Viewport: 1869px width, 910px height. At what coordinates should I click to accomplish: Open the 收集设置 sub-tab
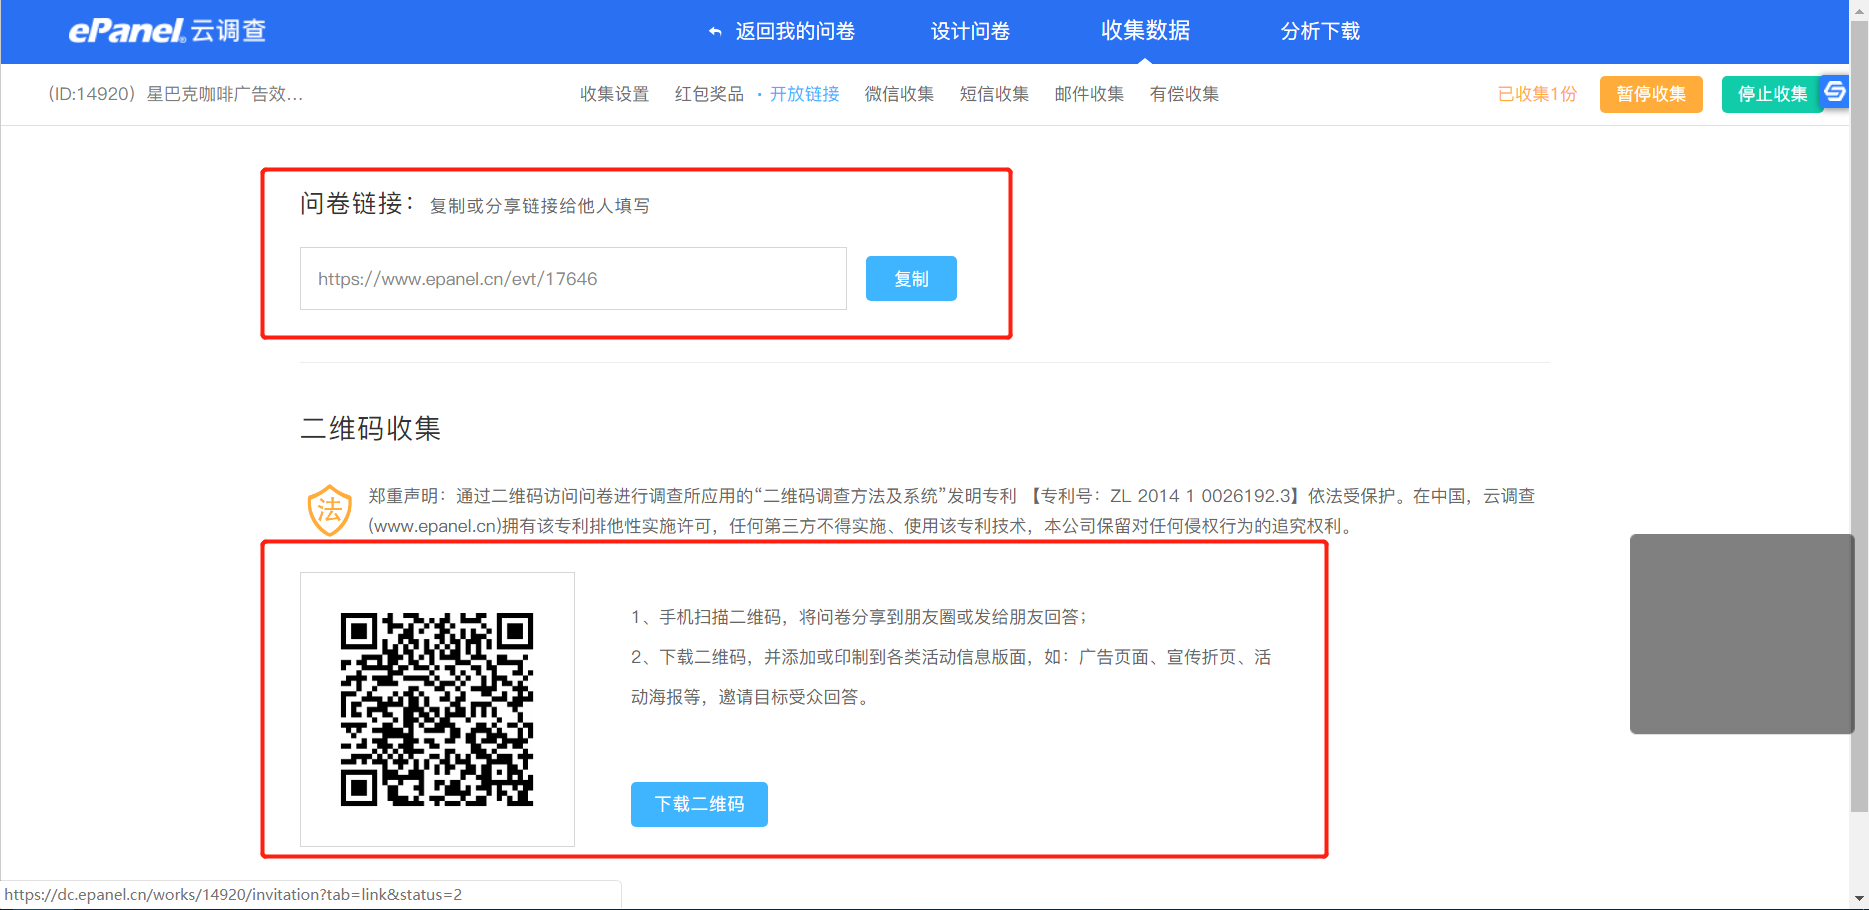614,94
